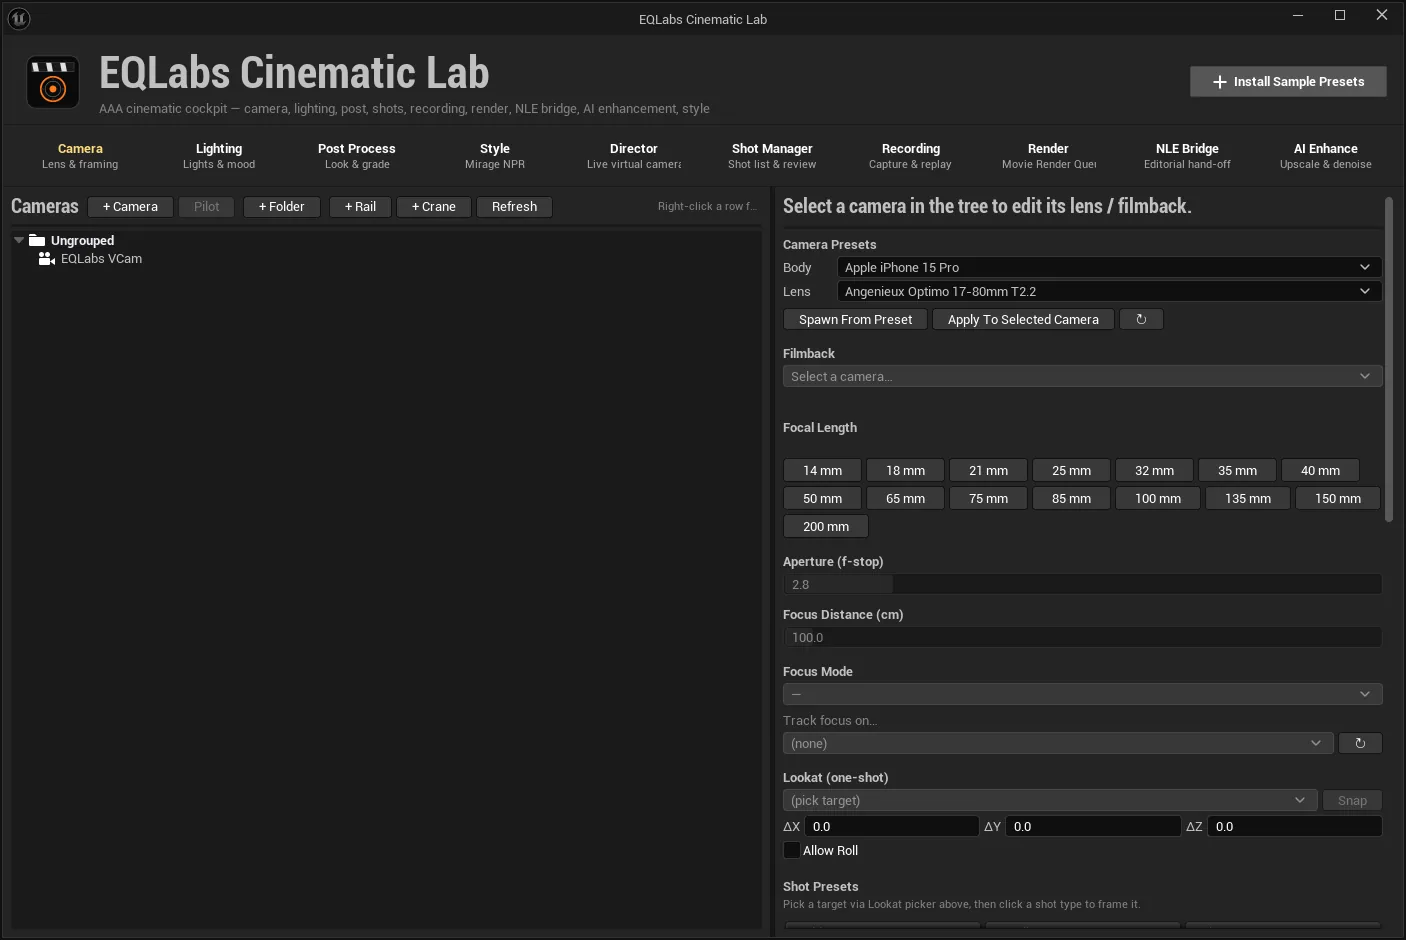Click the EQLabs clapperboard app icon
1406x940 pixels.
pos(53,82)
